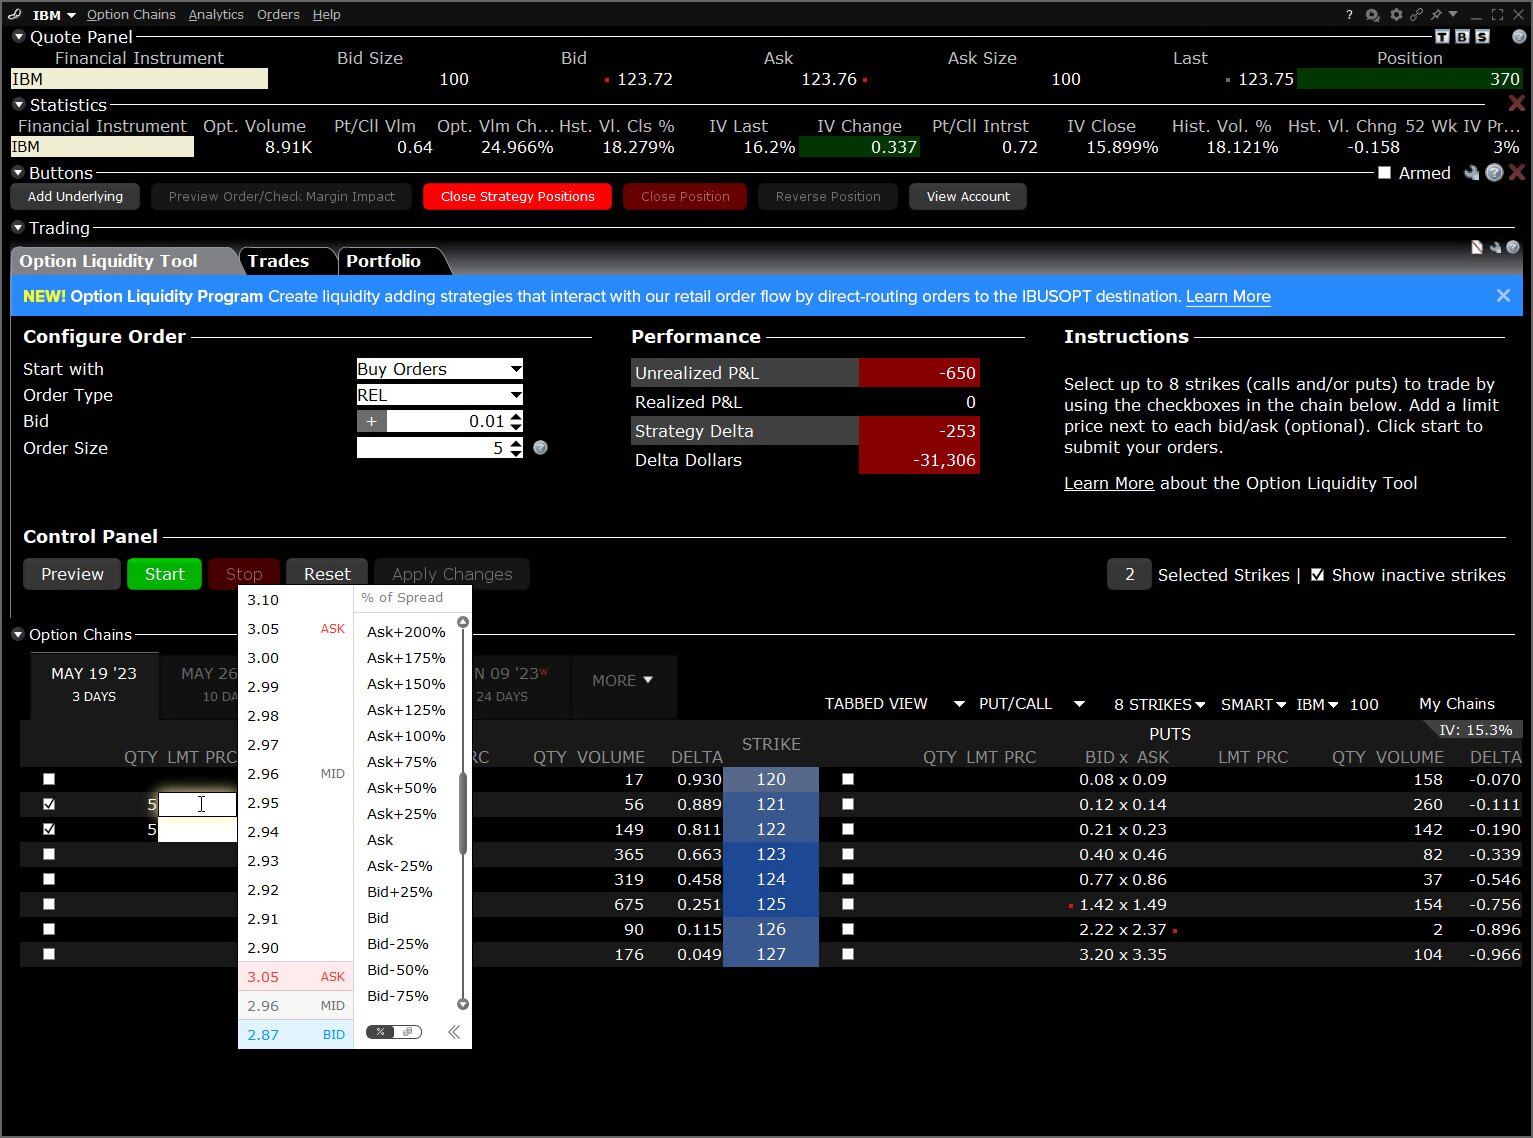Select the MAY 19 '23 expiration tab
The image size is (1533, 1138).
[x=93, y=684]
